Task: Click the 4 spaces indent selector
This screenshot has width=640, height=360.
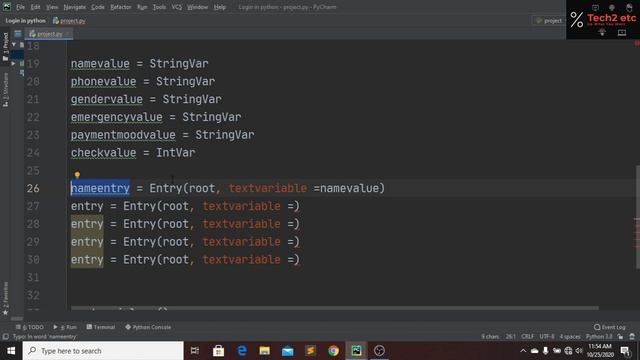Action: coord(570,337)
